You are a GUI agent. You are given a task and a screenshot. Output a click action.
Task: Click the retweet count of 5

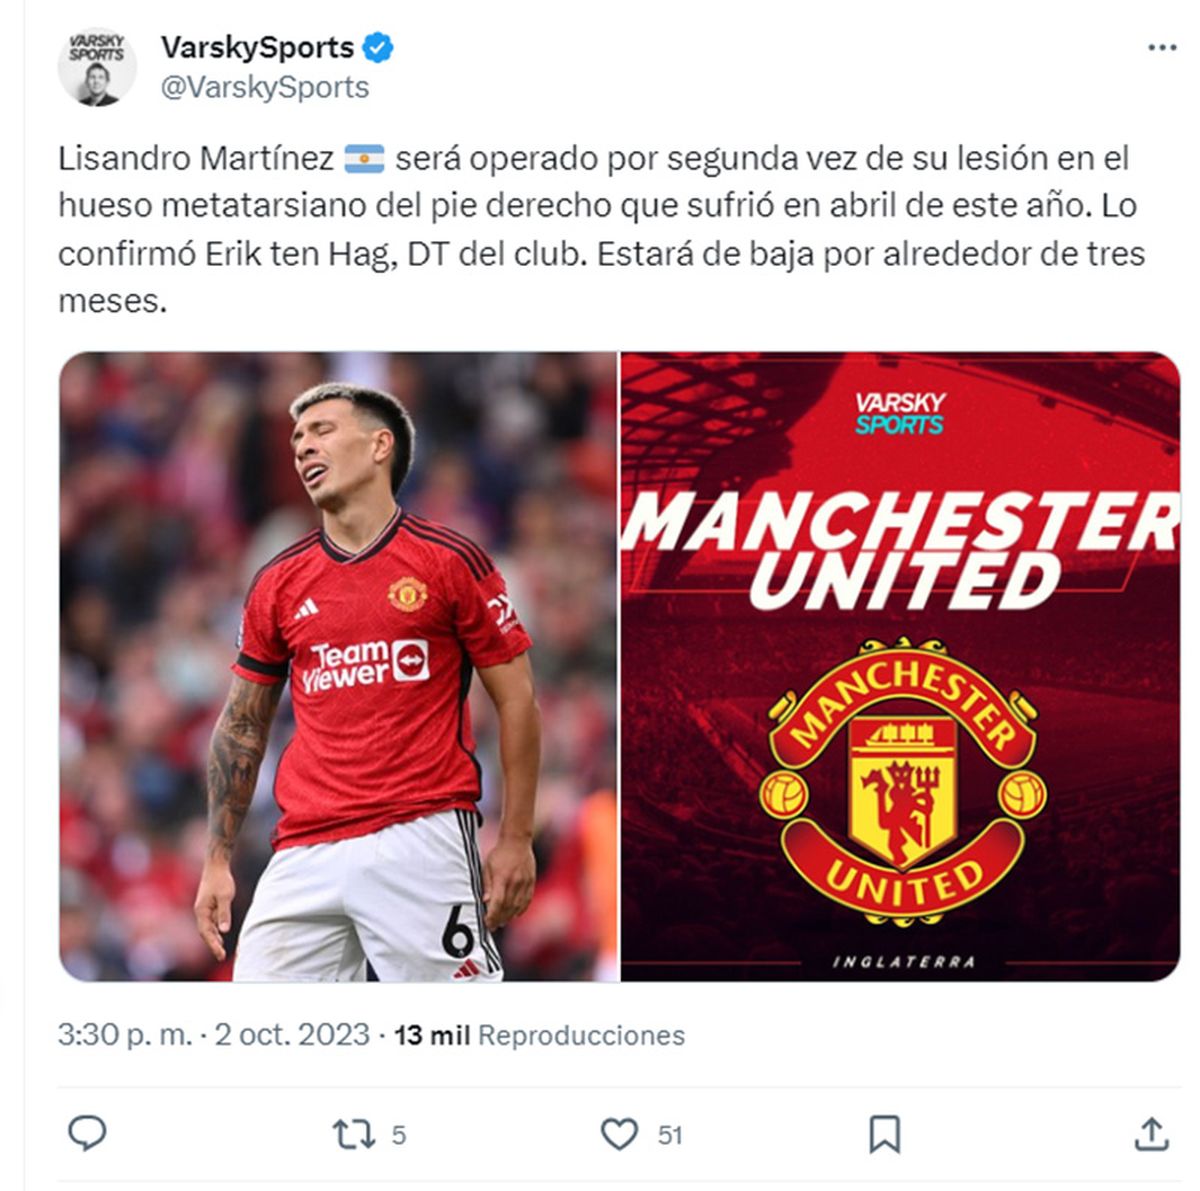tap(399, 1135)
